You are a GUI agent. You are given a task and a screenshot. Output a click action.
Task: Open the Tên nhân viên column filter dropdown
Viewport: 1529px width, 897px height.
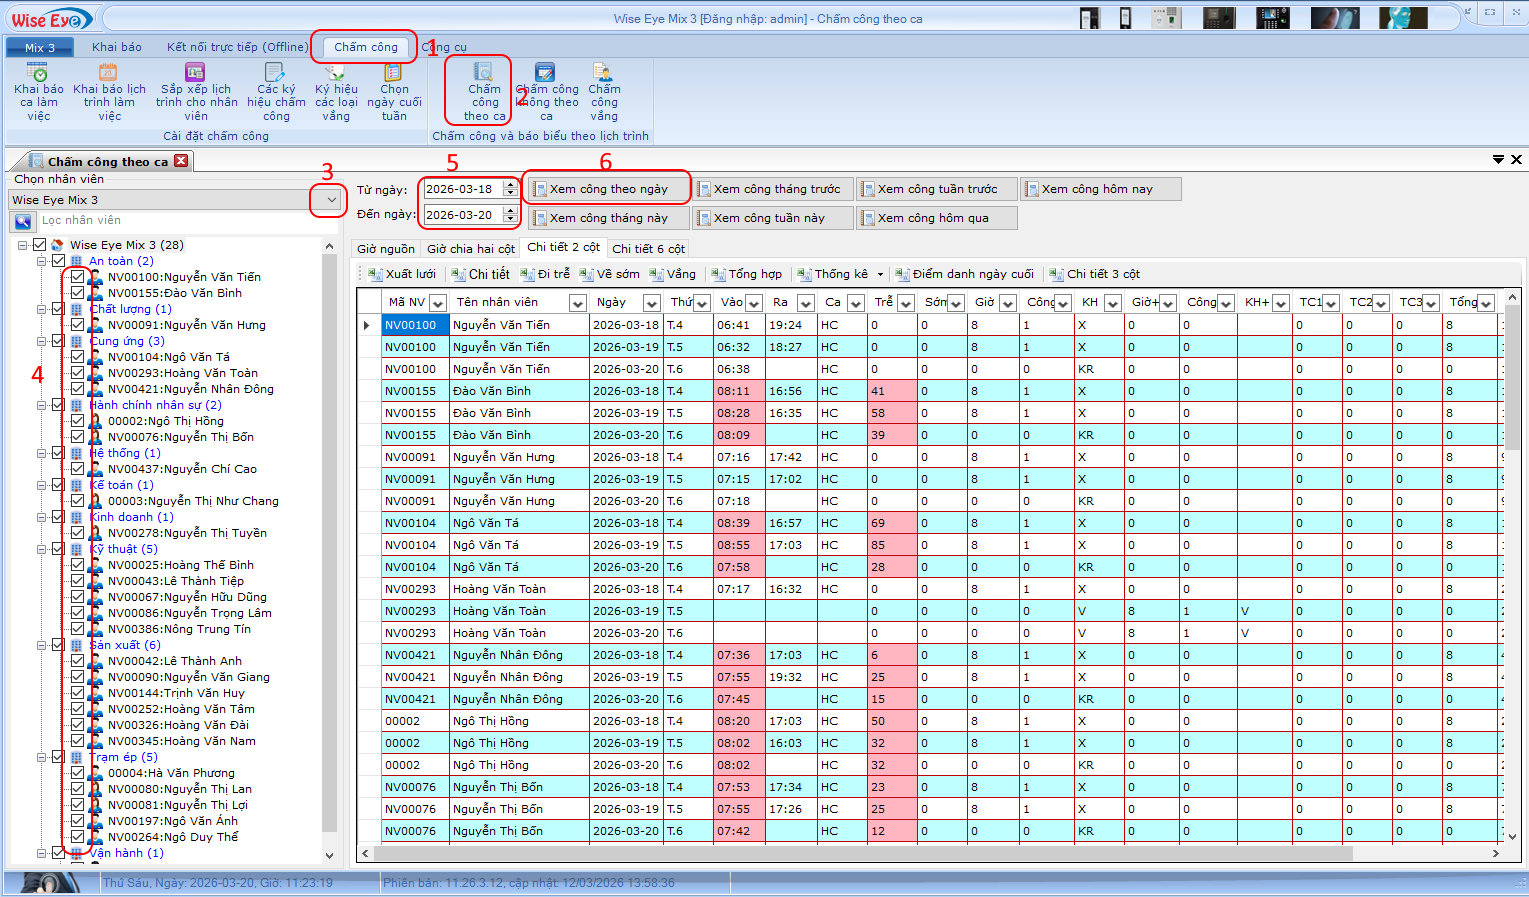coord(577,303)
